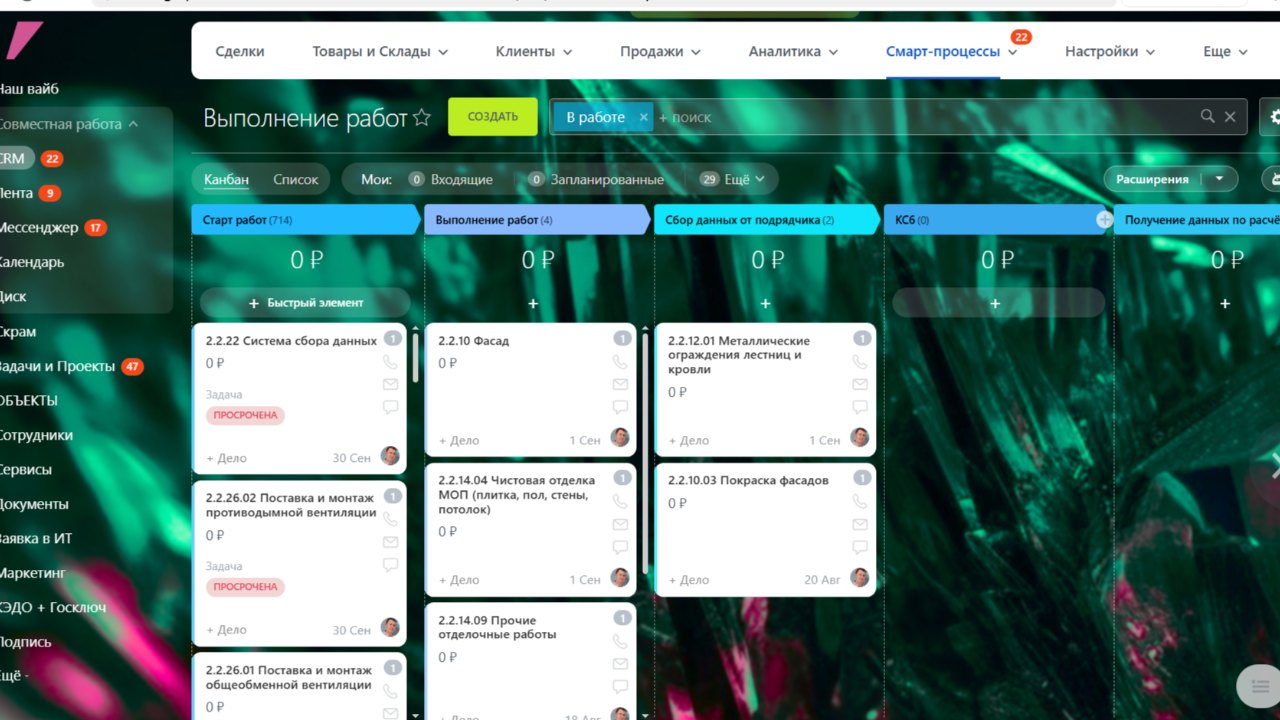Clear the search field with X icon

pos(1230,117)
